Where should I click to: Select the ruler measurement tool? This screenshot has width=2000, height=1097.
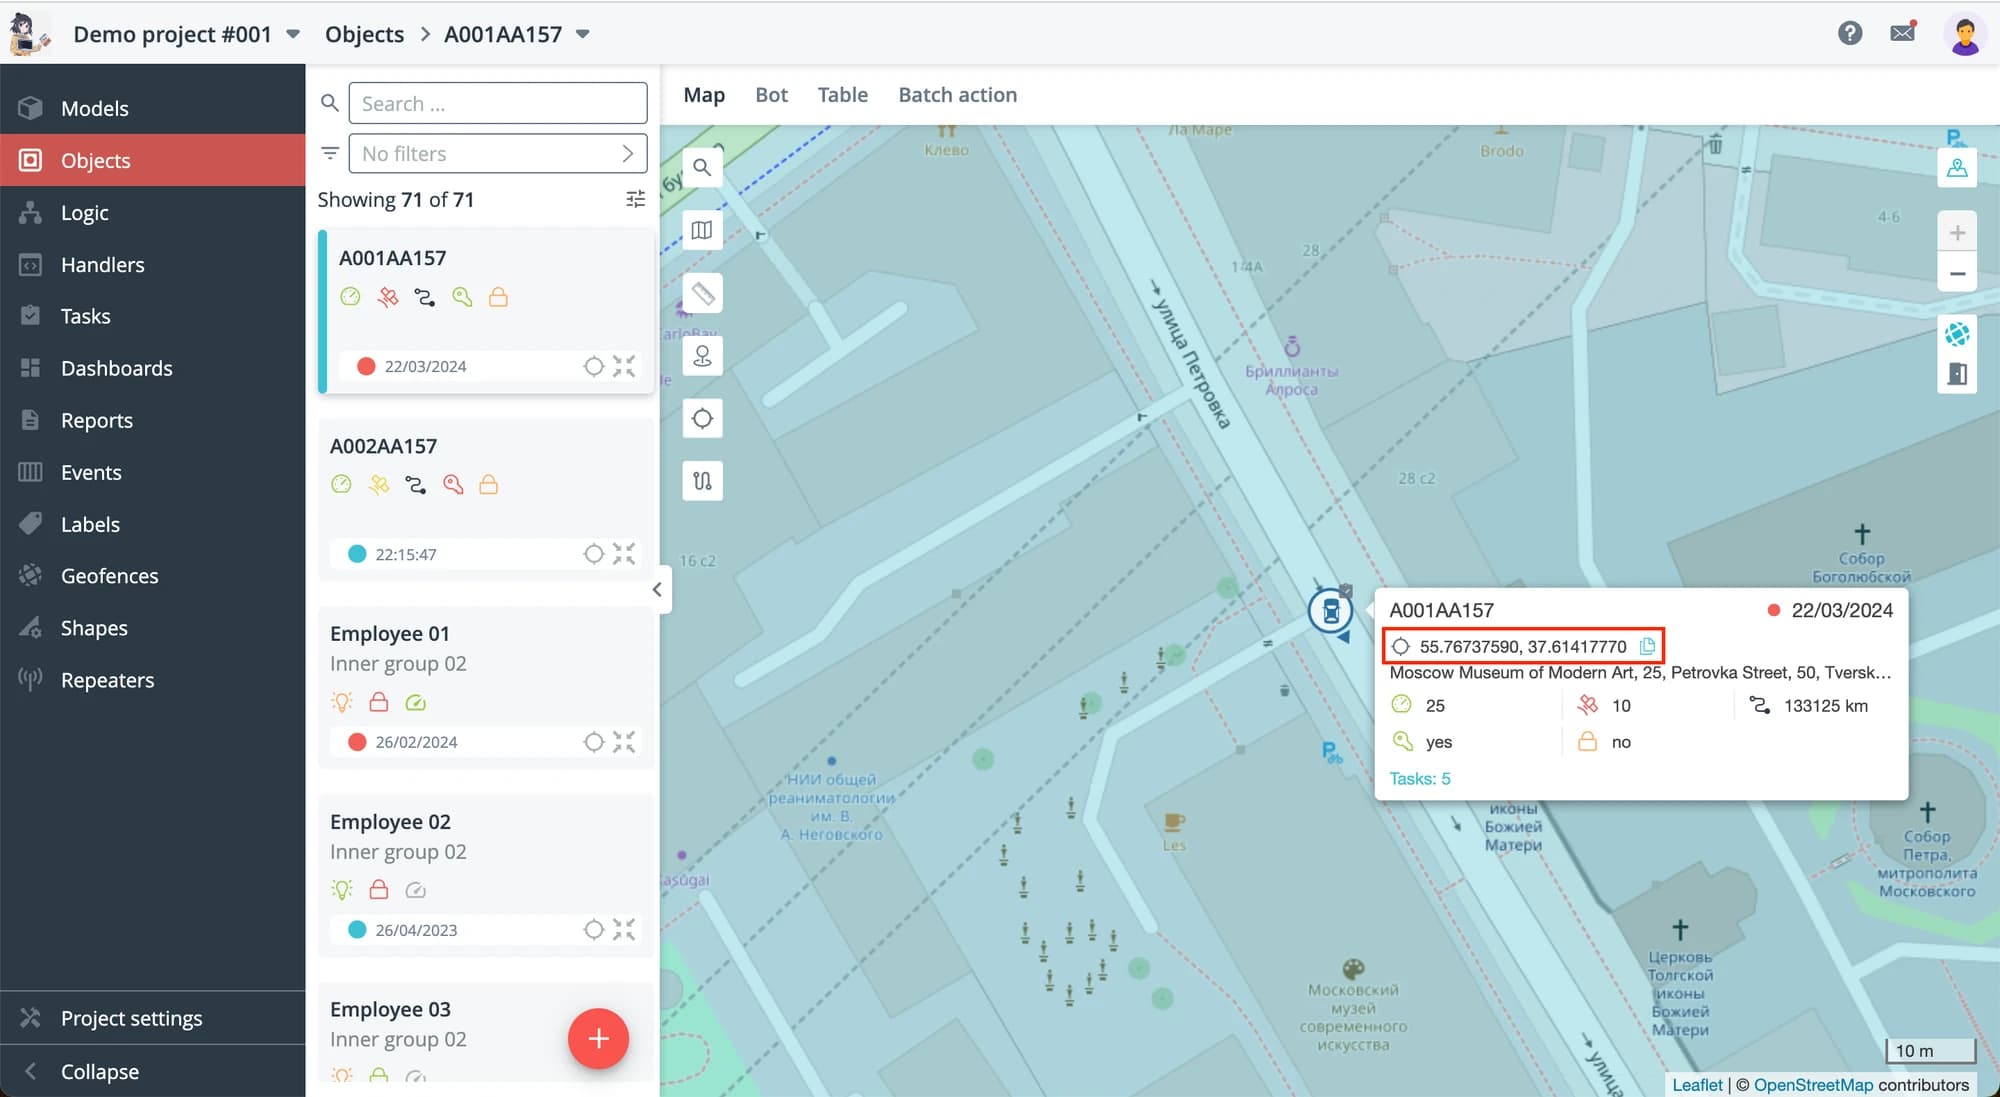tap(702, 294)
